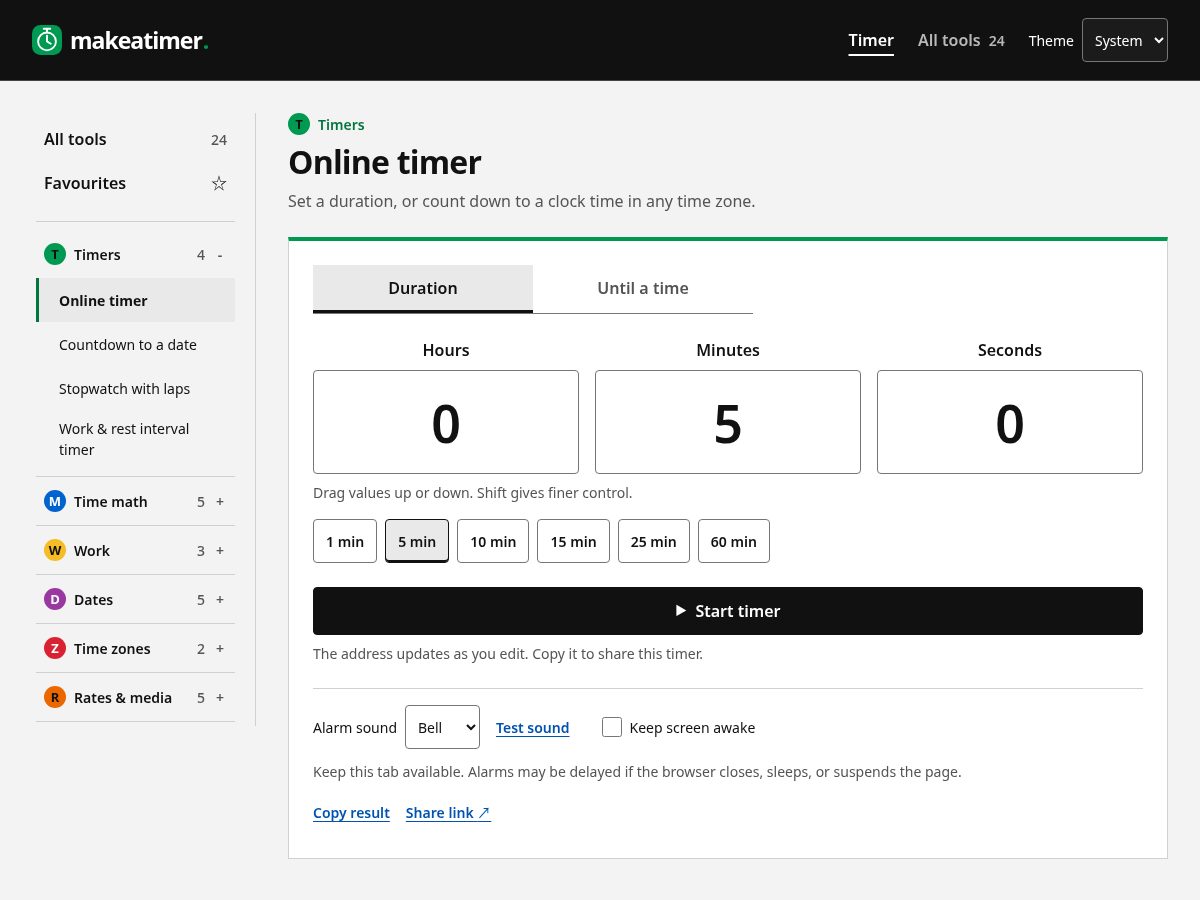Click the Test sound link

coord(533,728)
